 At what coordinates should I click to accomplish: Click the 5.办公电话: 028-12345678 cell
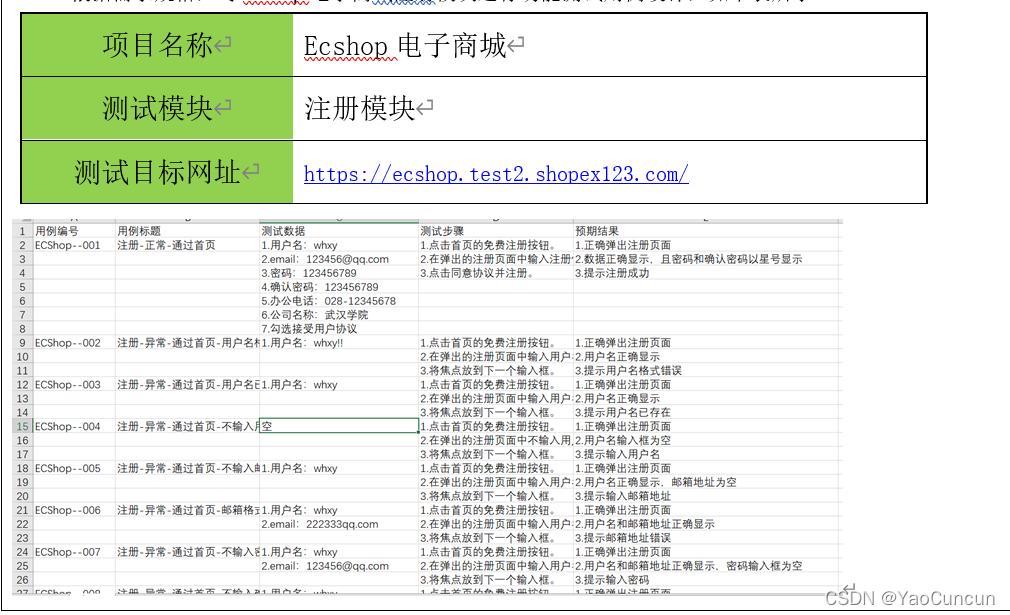[339, 301]
